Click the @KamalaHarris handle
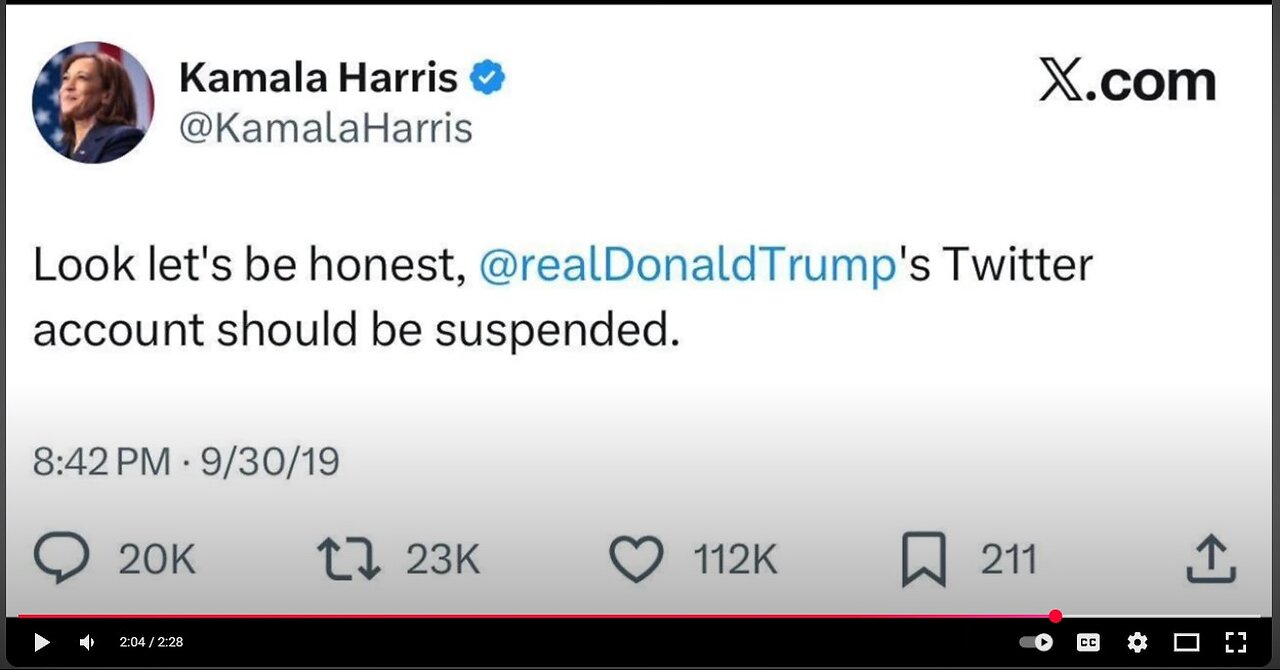Screen dimensions: 1280x670 pos(325,128)
